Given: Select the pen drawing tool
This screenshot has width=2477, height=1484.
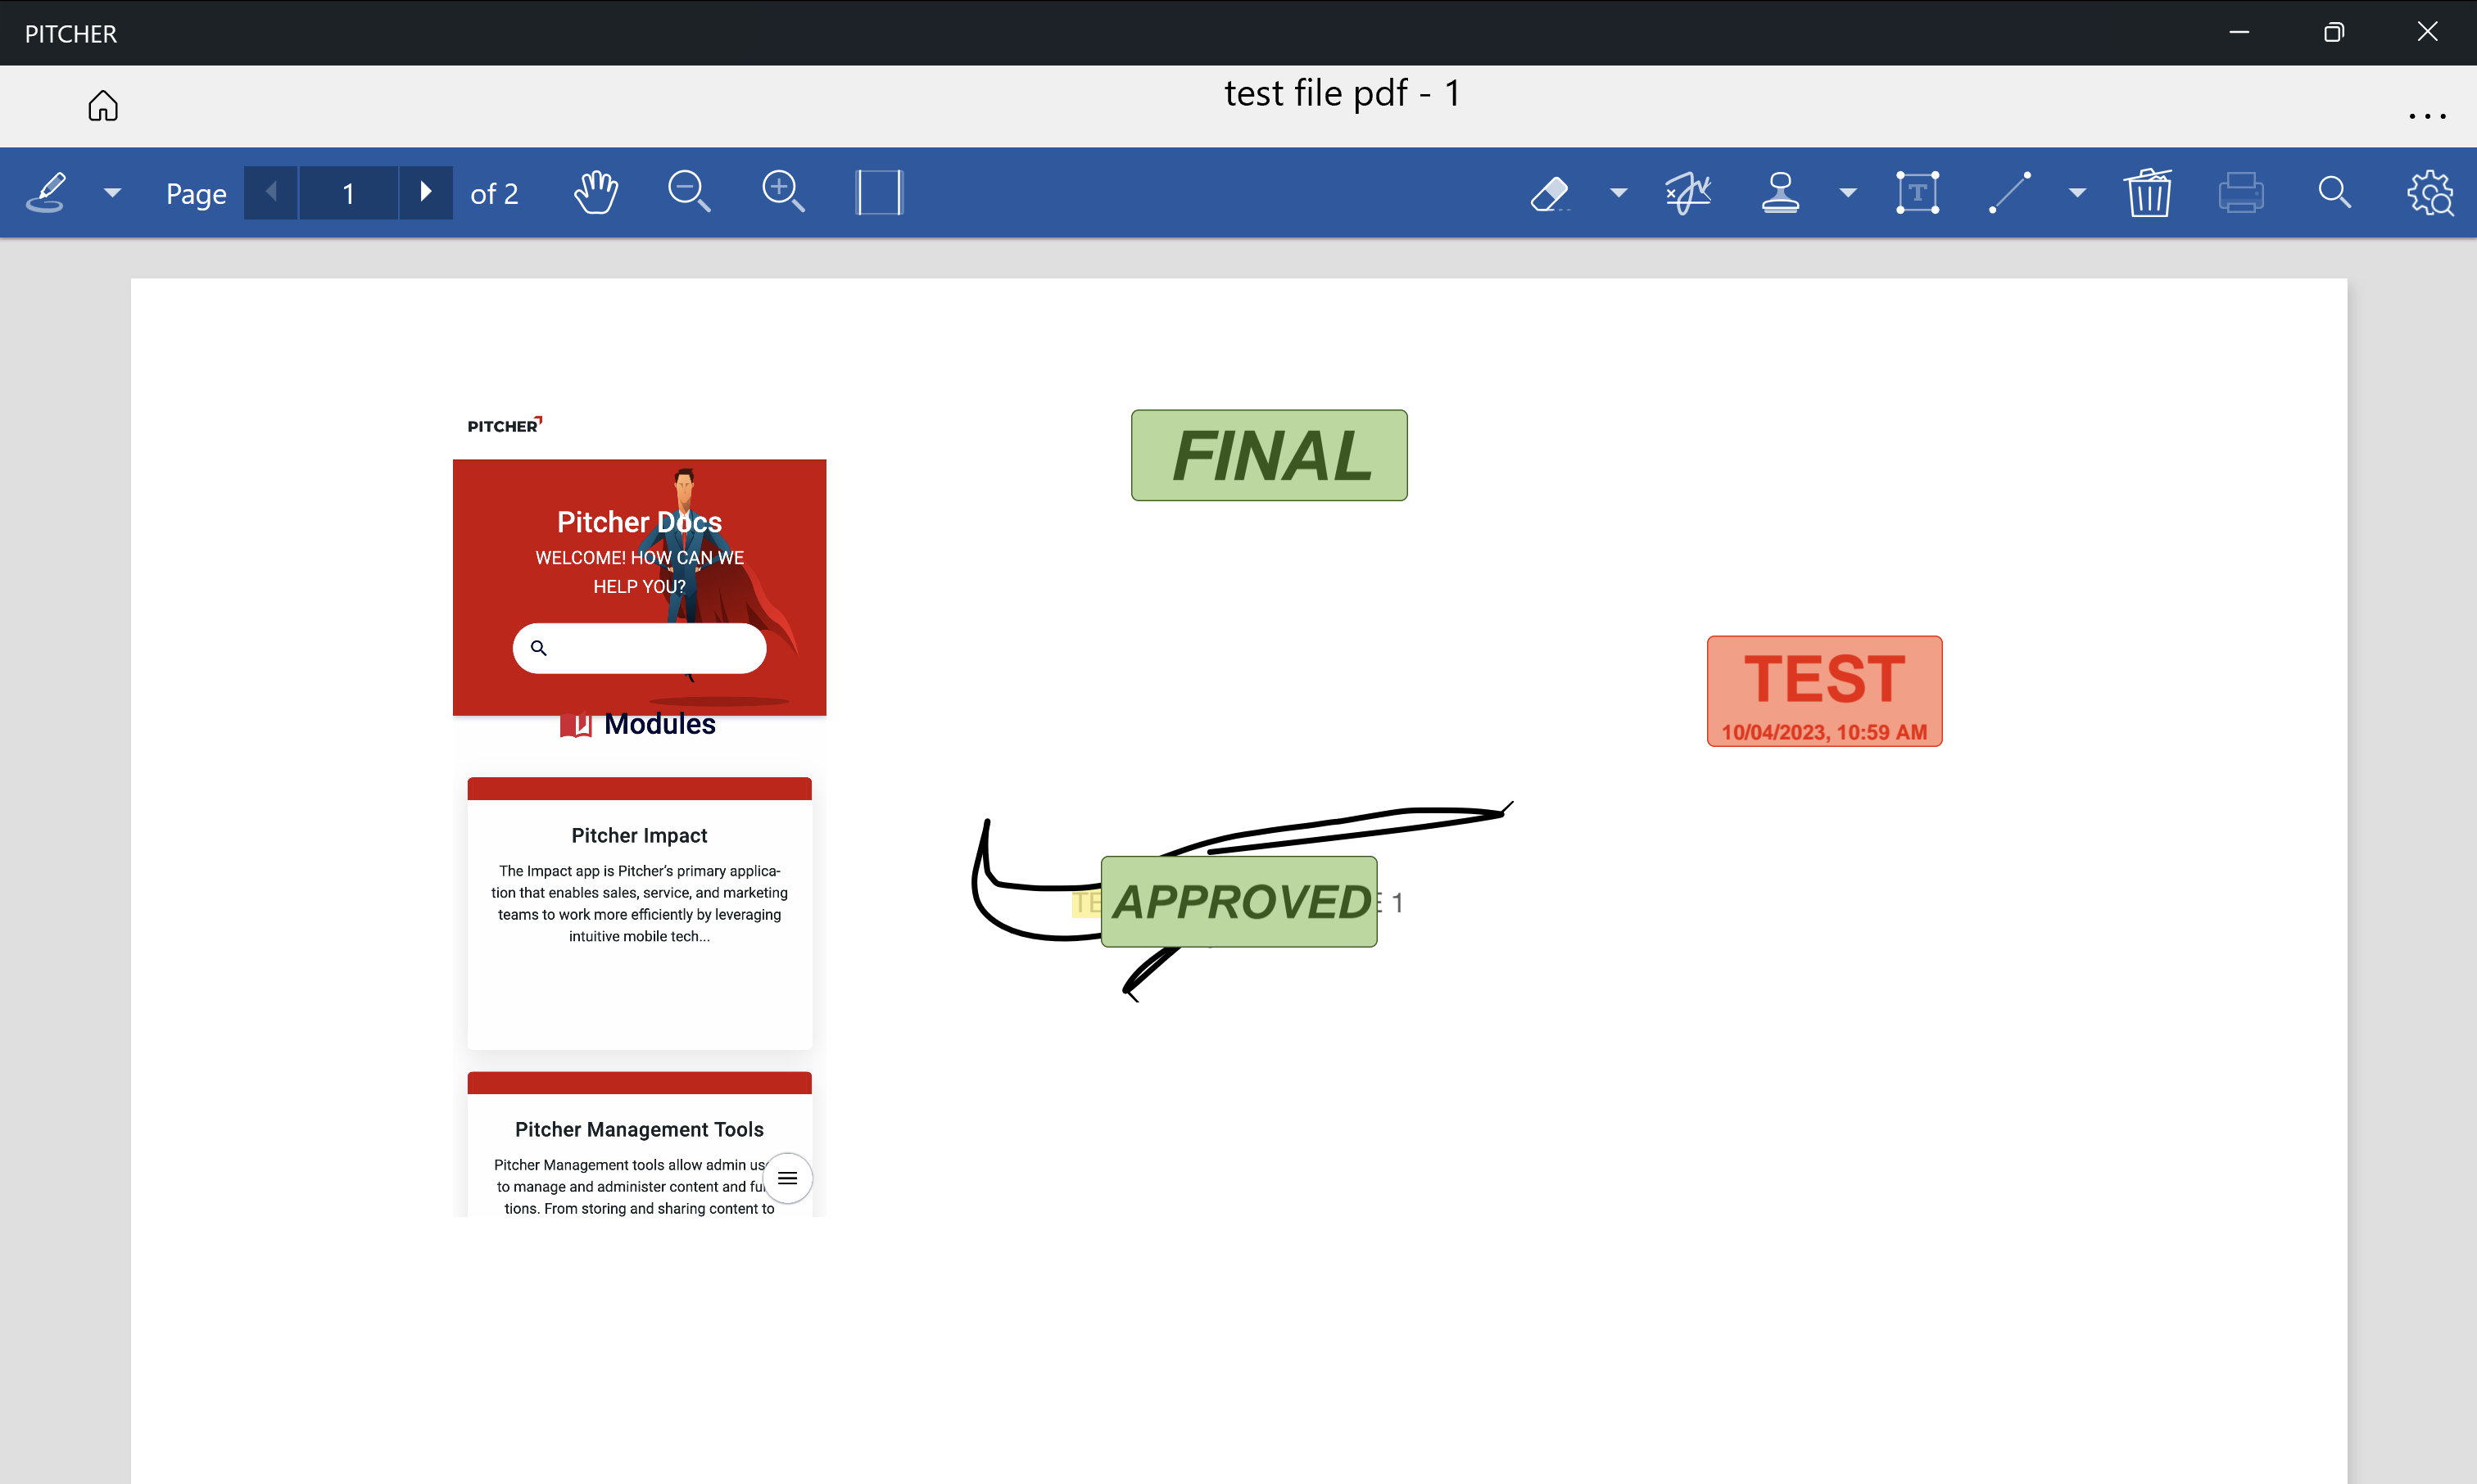Looking at the screenshot, I should click(47, 192).
